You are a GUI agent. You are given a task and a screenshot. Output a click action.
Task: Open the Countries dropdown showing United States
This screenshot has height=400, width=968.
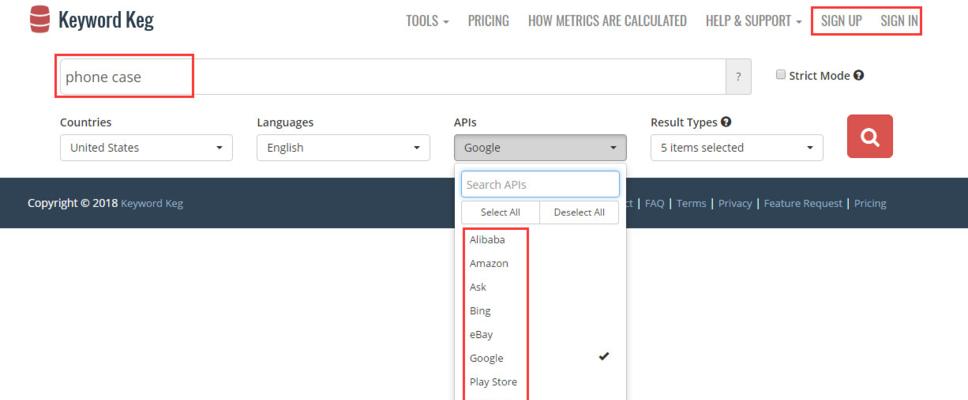tap(146, 148)
